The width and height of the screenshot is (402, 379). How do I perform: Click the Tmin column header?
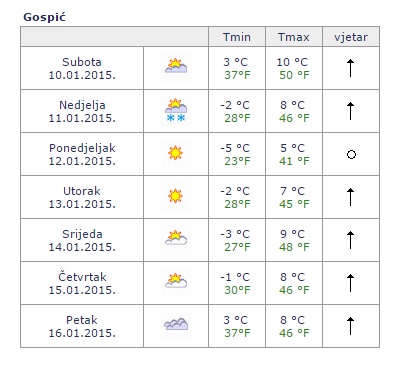(x=237, y=37)
